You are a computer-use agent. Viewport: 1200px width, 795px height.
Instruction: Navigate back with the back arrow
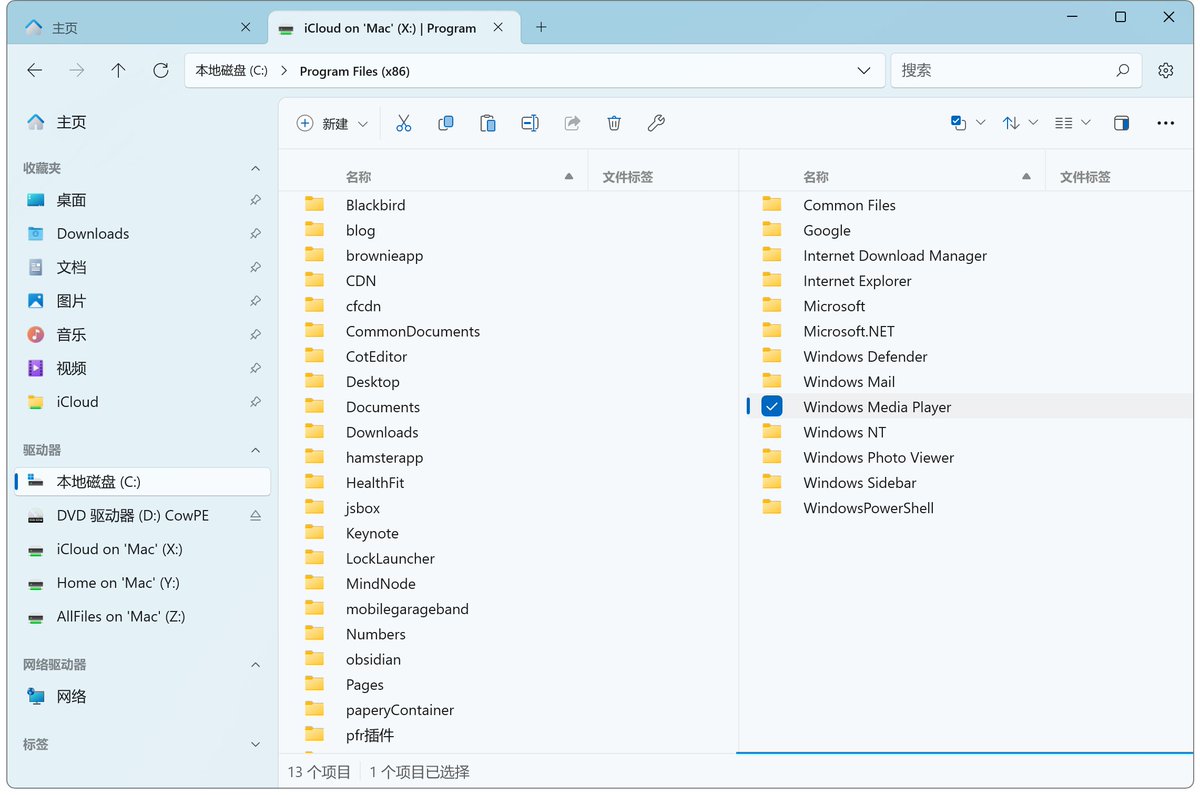(35, 70)
